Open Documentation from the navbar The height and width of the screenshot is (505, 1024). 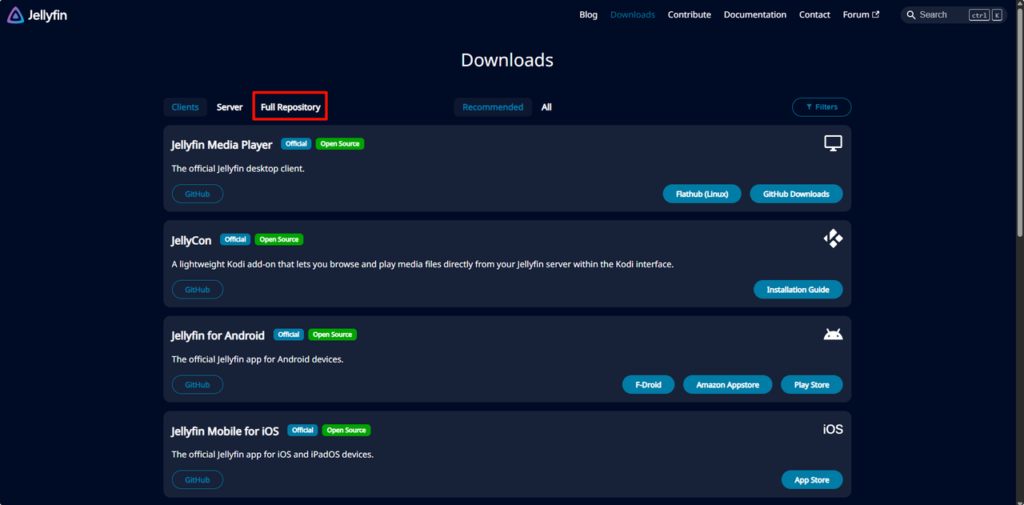755,15
